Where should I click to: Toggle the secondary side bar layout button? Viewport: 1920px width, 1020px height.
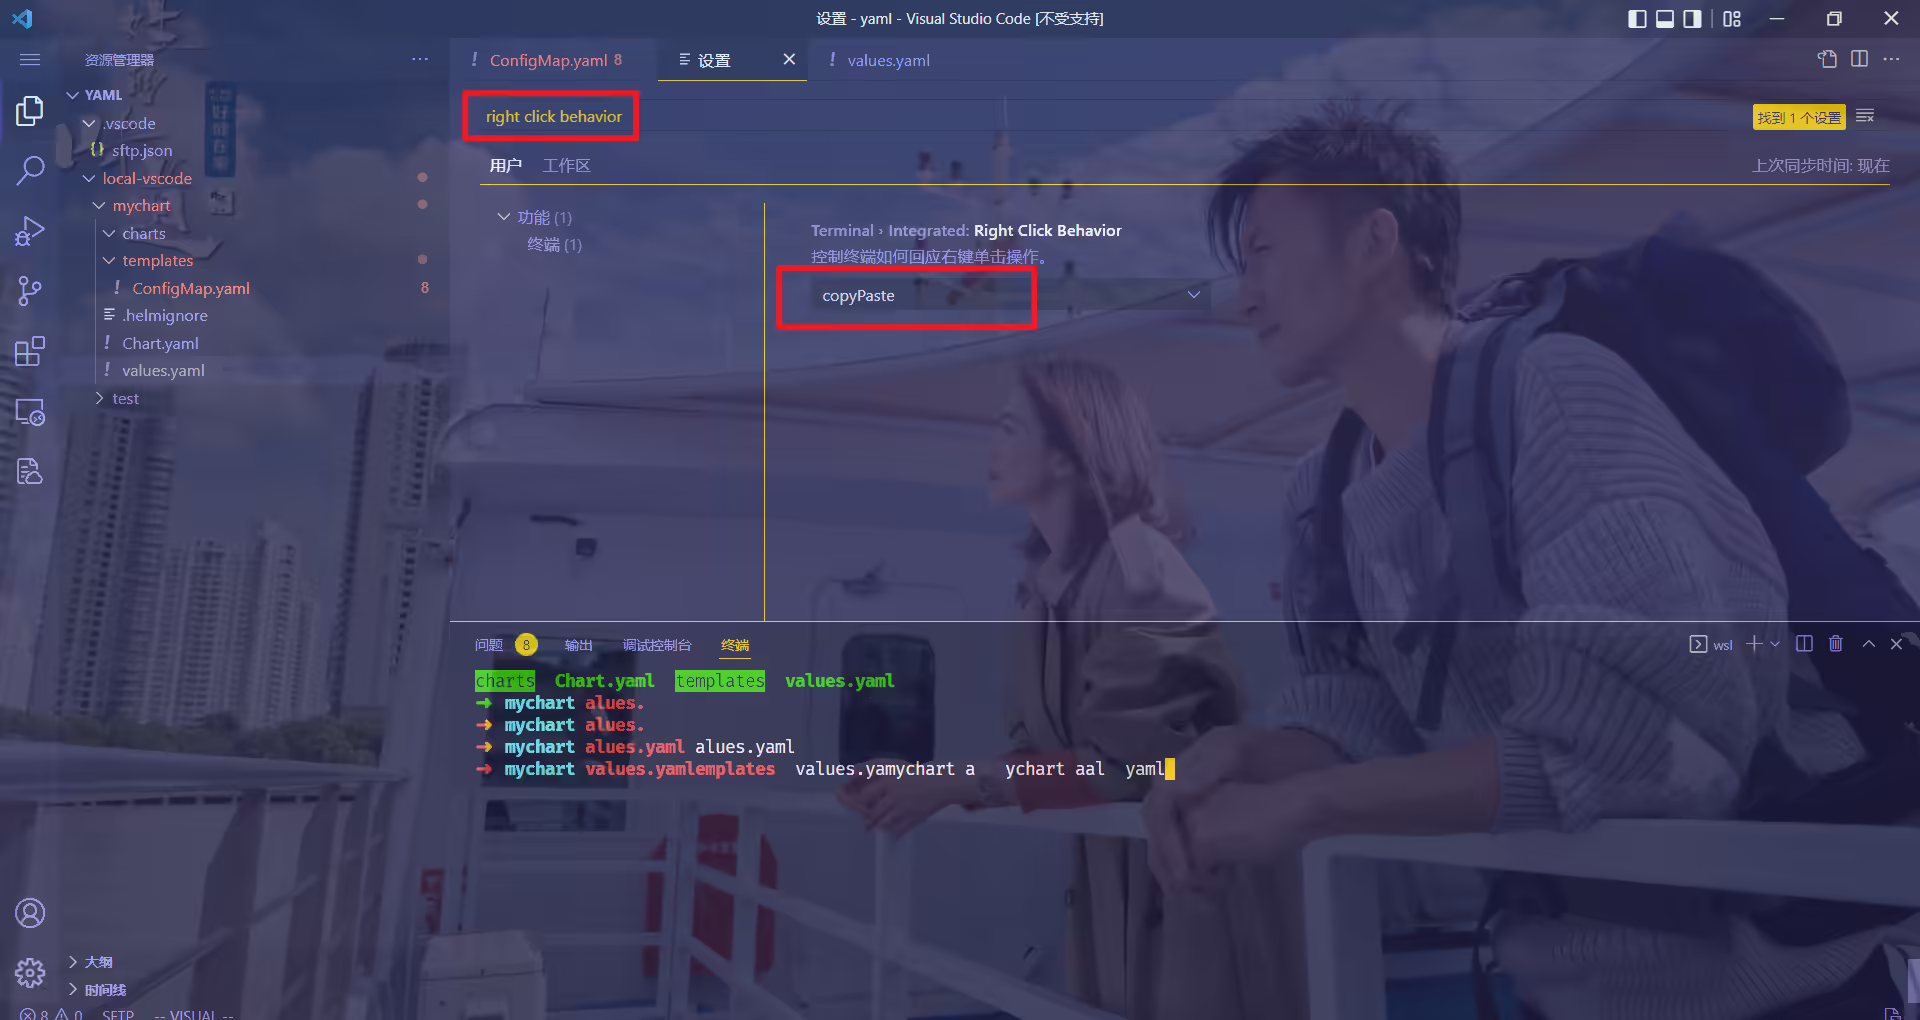[1692, 19]
